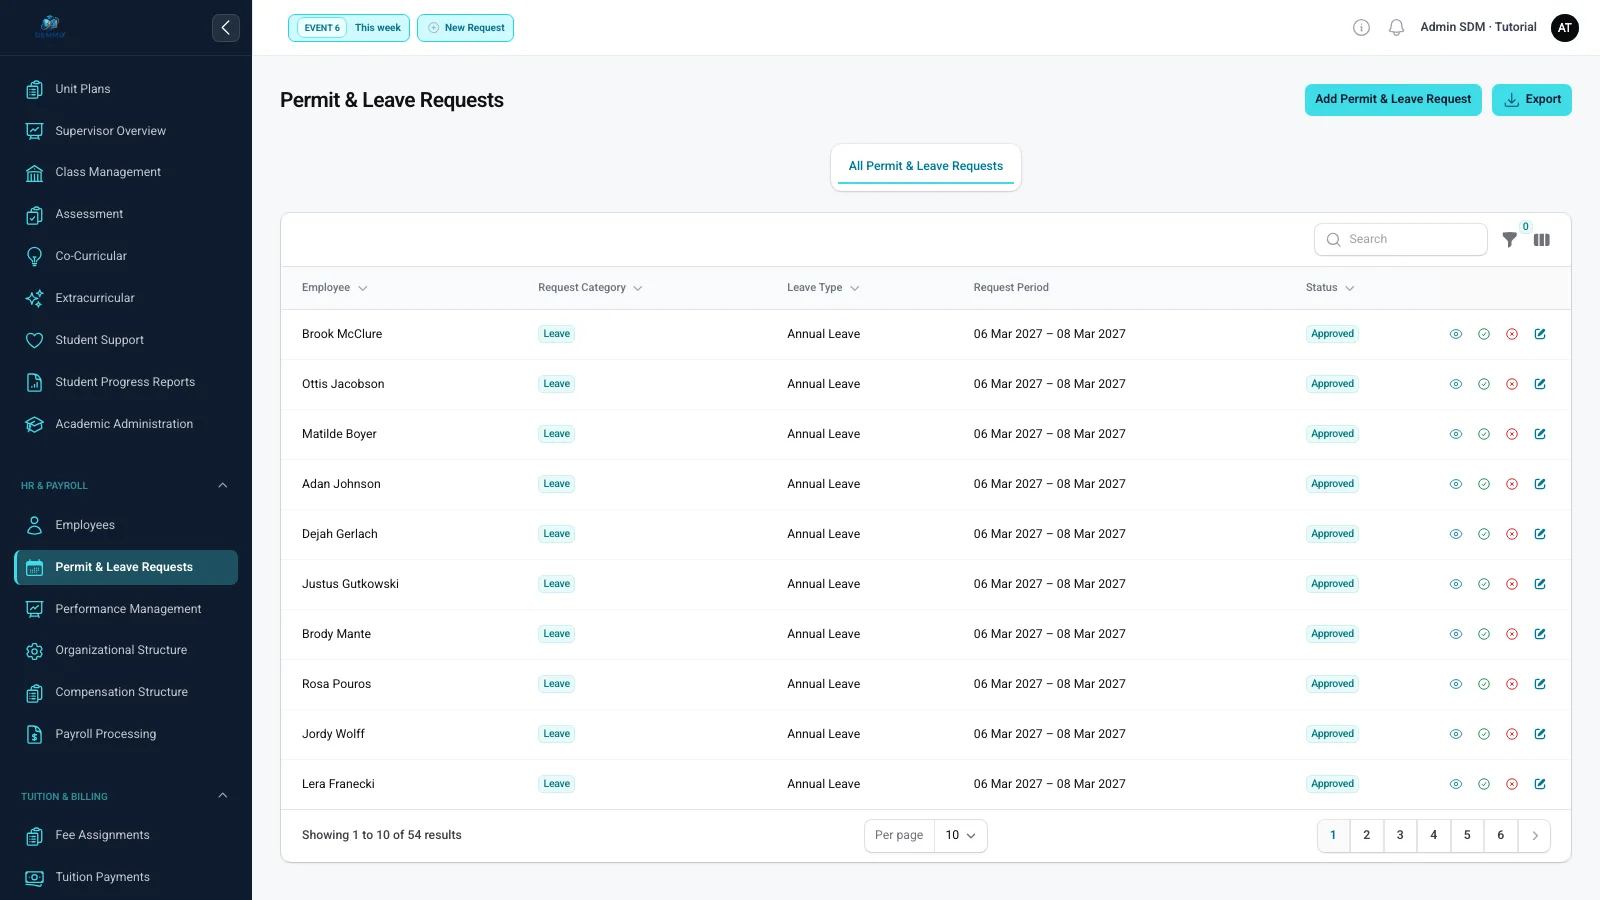Image resolution: width=1600 pixels, height=900 pixels.
Task: Reject Adan Johnson's request with X icon
Action: 1512,484
